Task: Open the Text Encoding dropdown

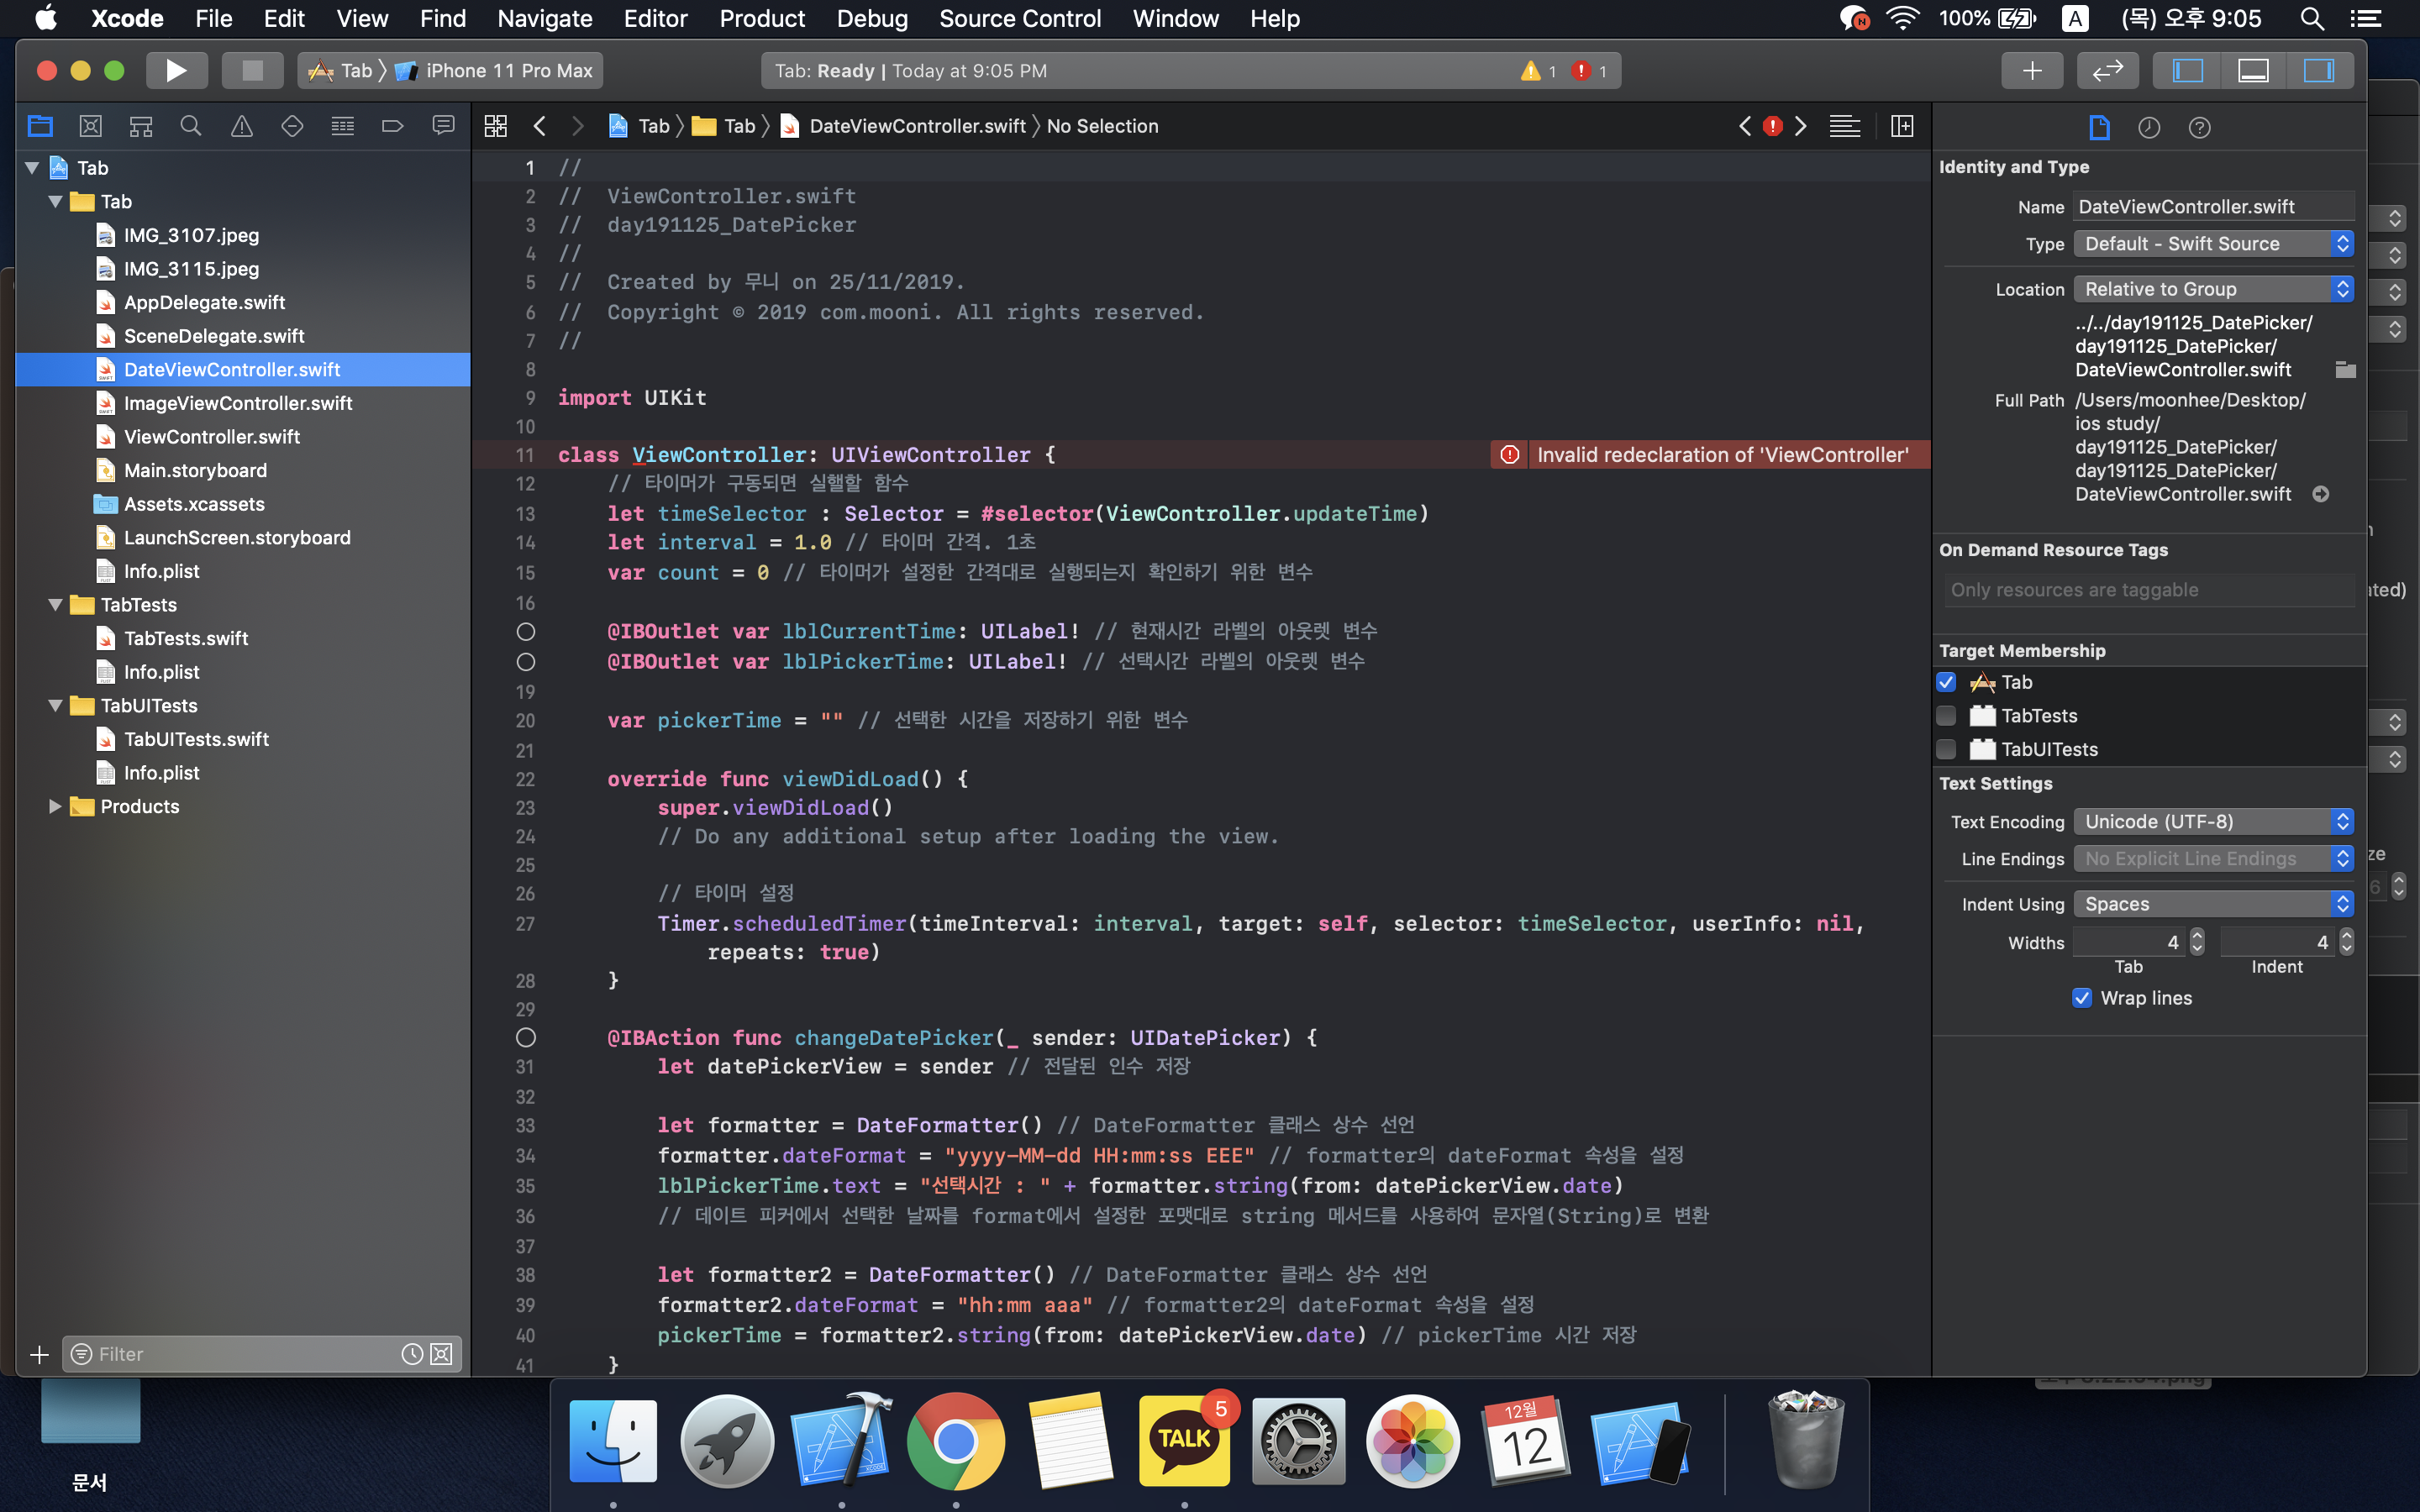Action: point(2212,822)
